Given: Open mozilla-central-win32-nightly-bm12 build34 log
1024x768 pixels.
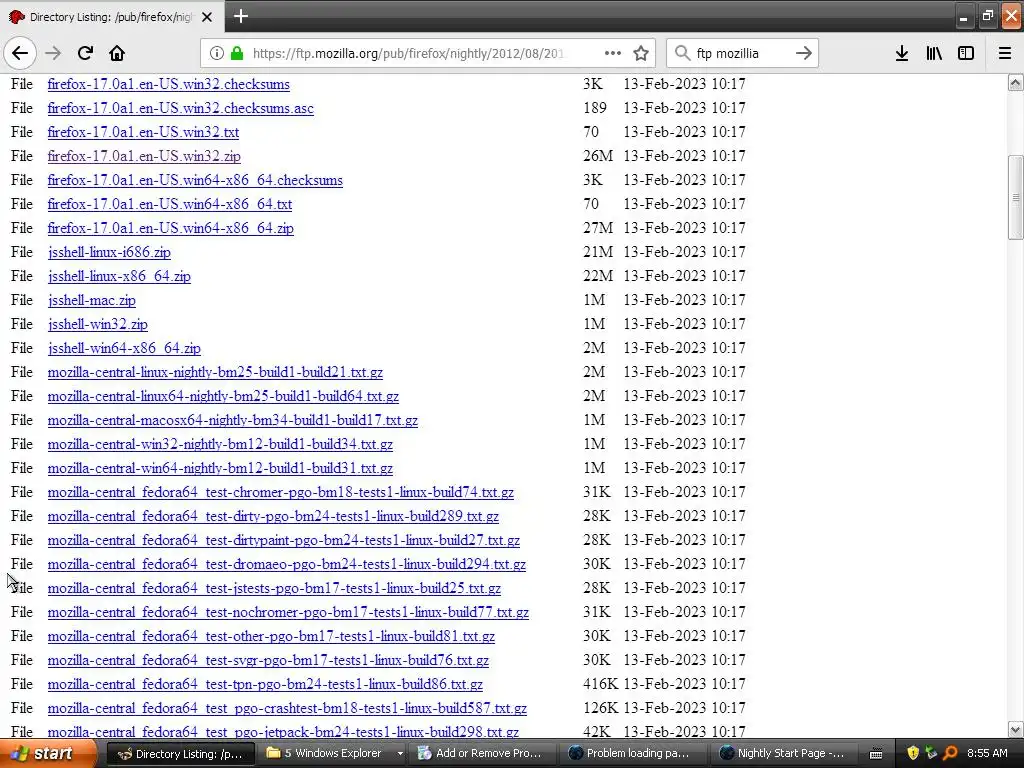Looking at the screenshot, I should pos(220,445).
